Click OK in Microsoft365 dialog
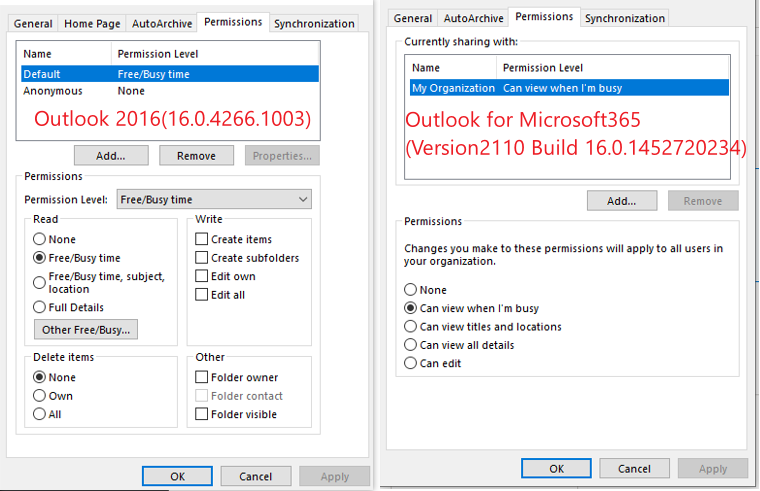Screen dimensions: 760x491 tap(556, 469)
